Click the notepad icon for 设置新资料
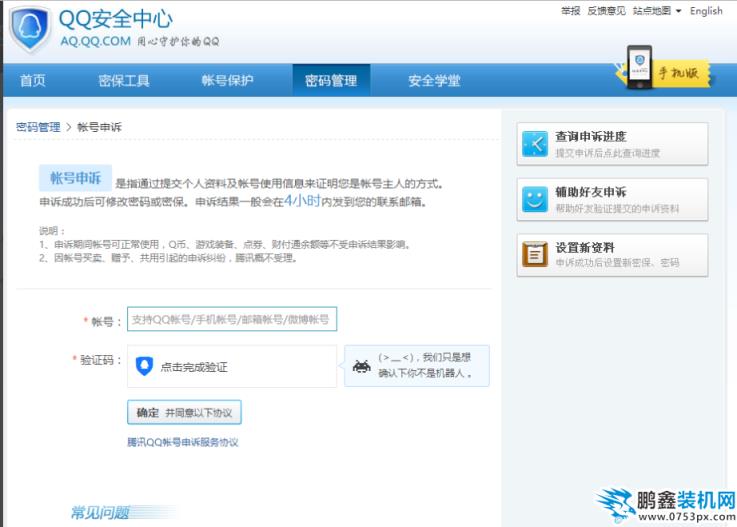 click(535, 254)
